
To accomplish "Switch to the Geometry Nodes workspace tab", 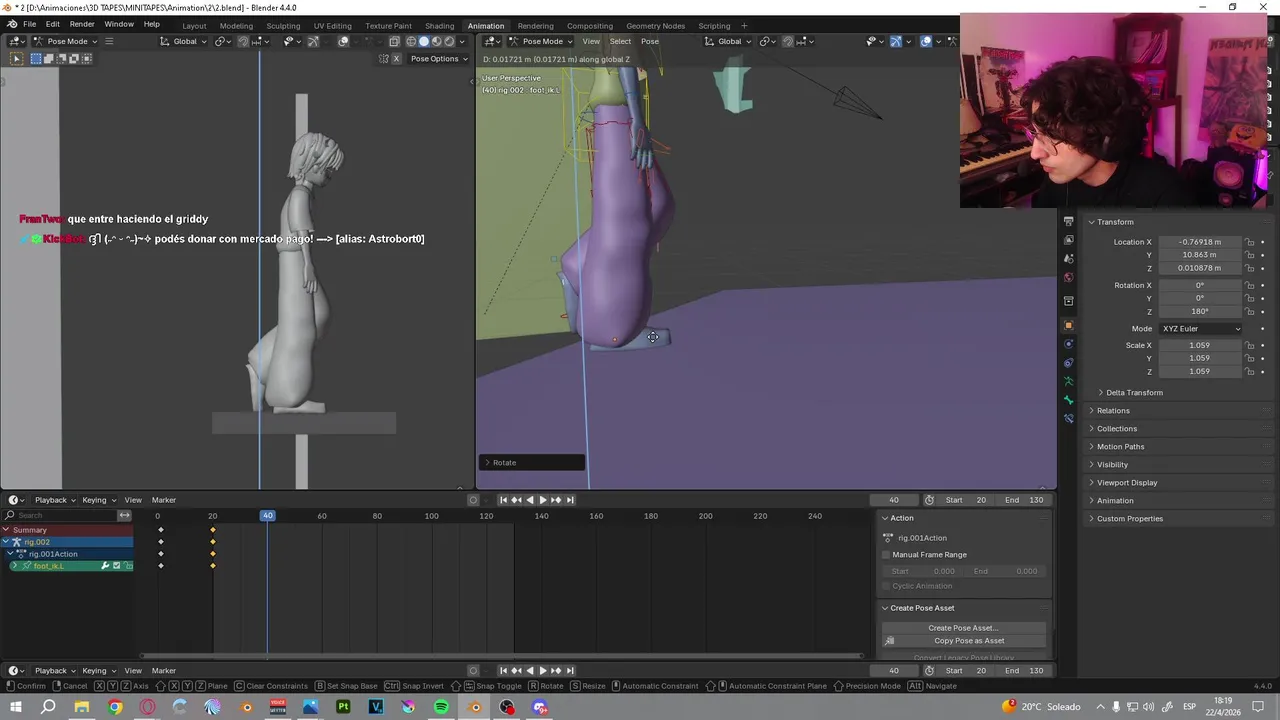I will pyautogui.click(x=655, y=25).
